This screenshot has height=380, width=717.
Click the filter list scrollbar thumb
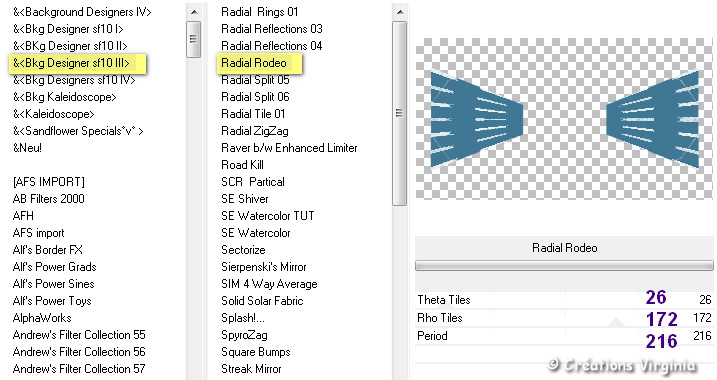pyautogui.click(x=400, y=113)
